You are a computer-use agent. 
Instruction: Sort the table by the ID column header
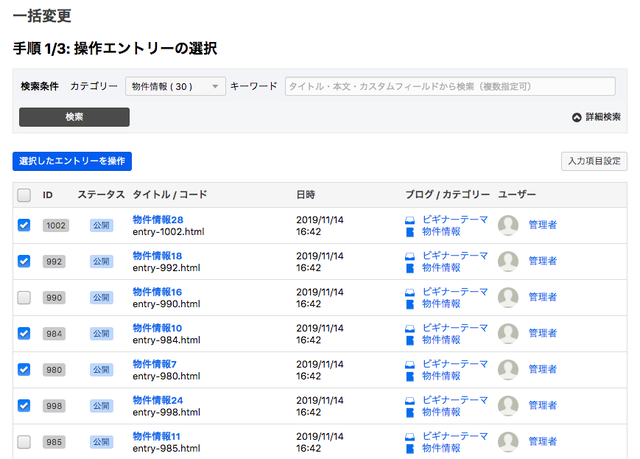(x=48, y=195)
